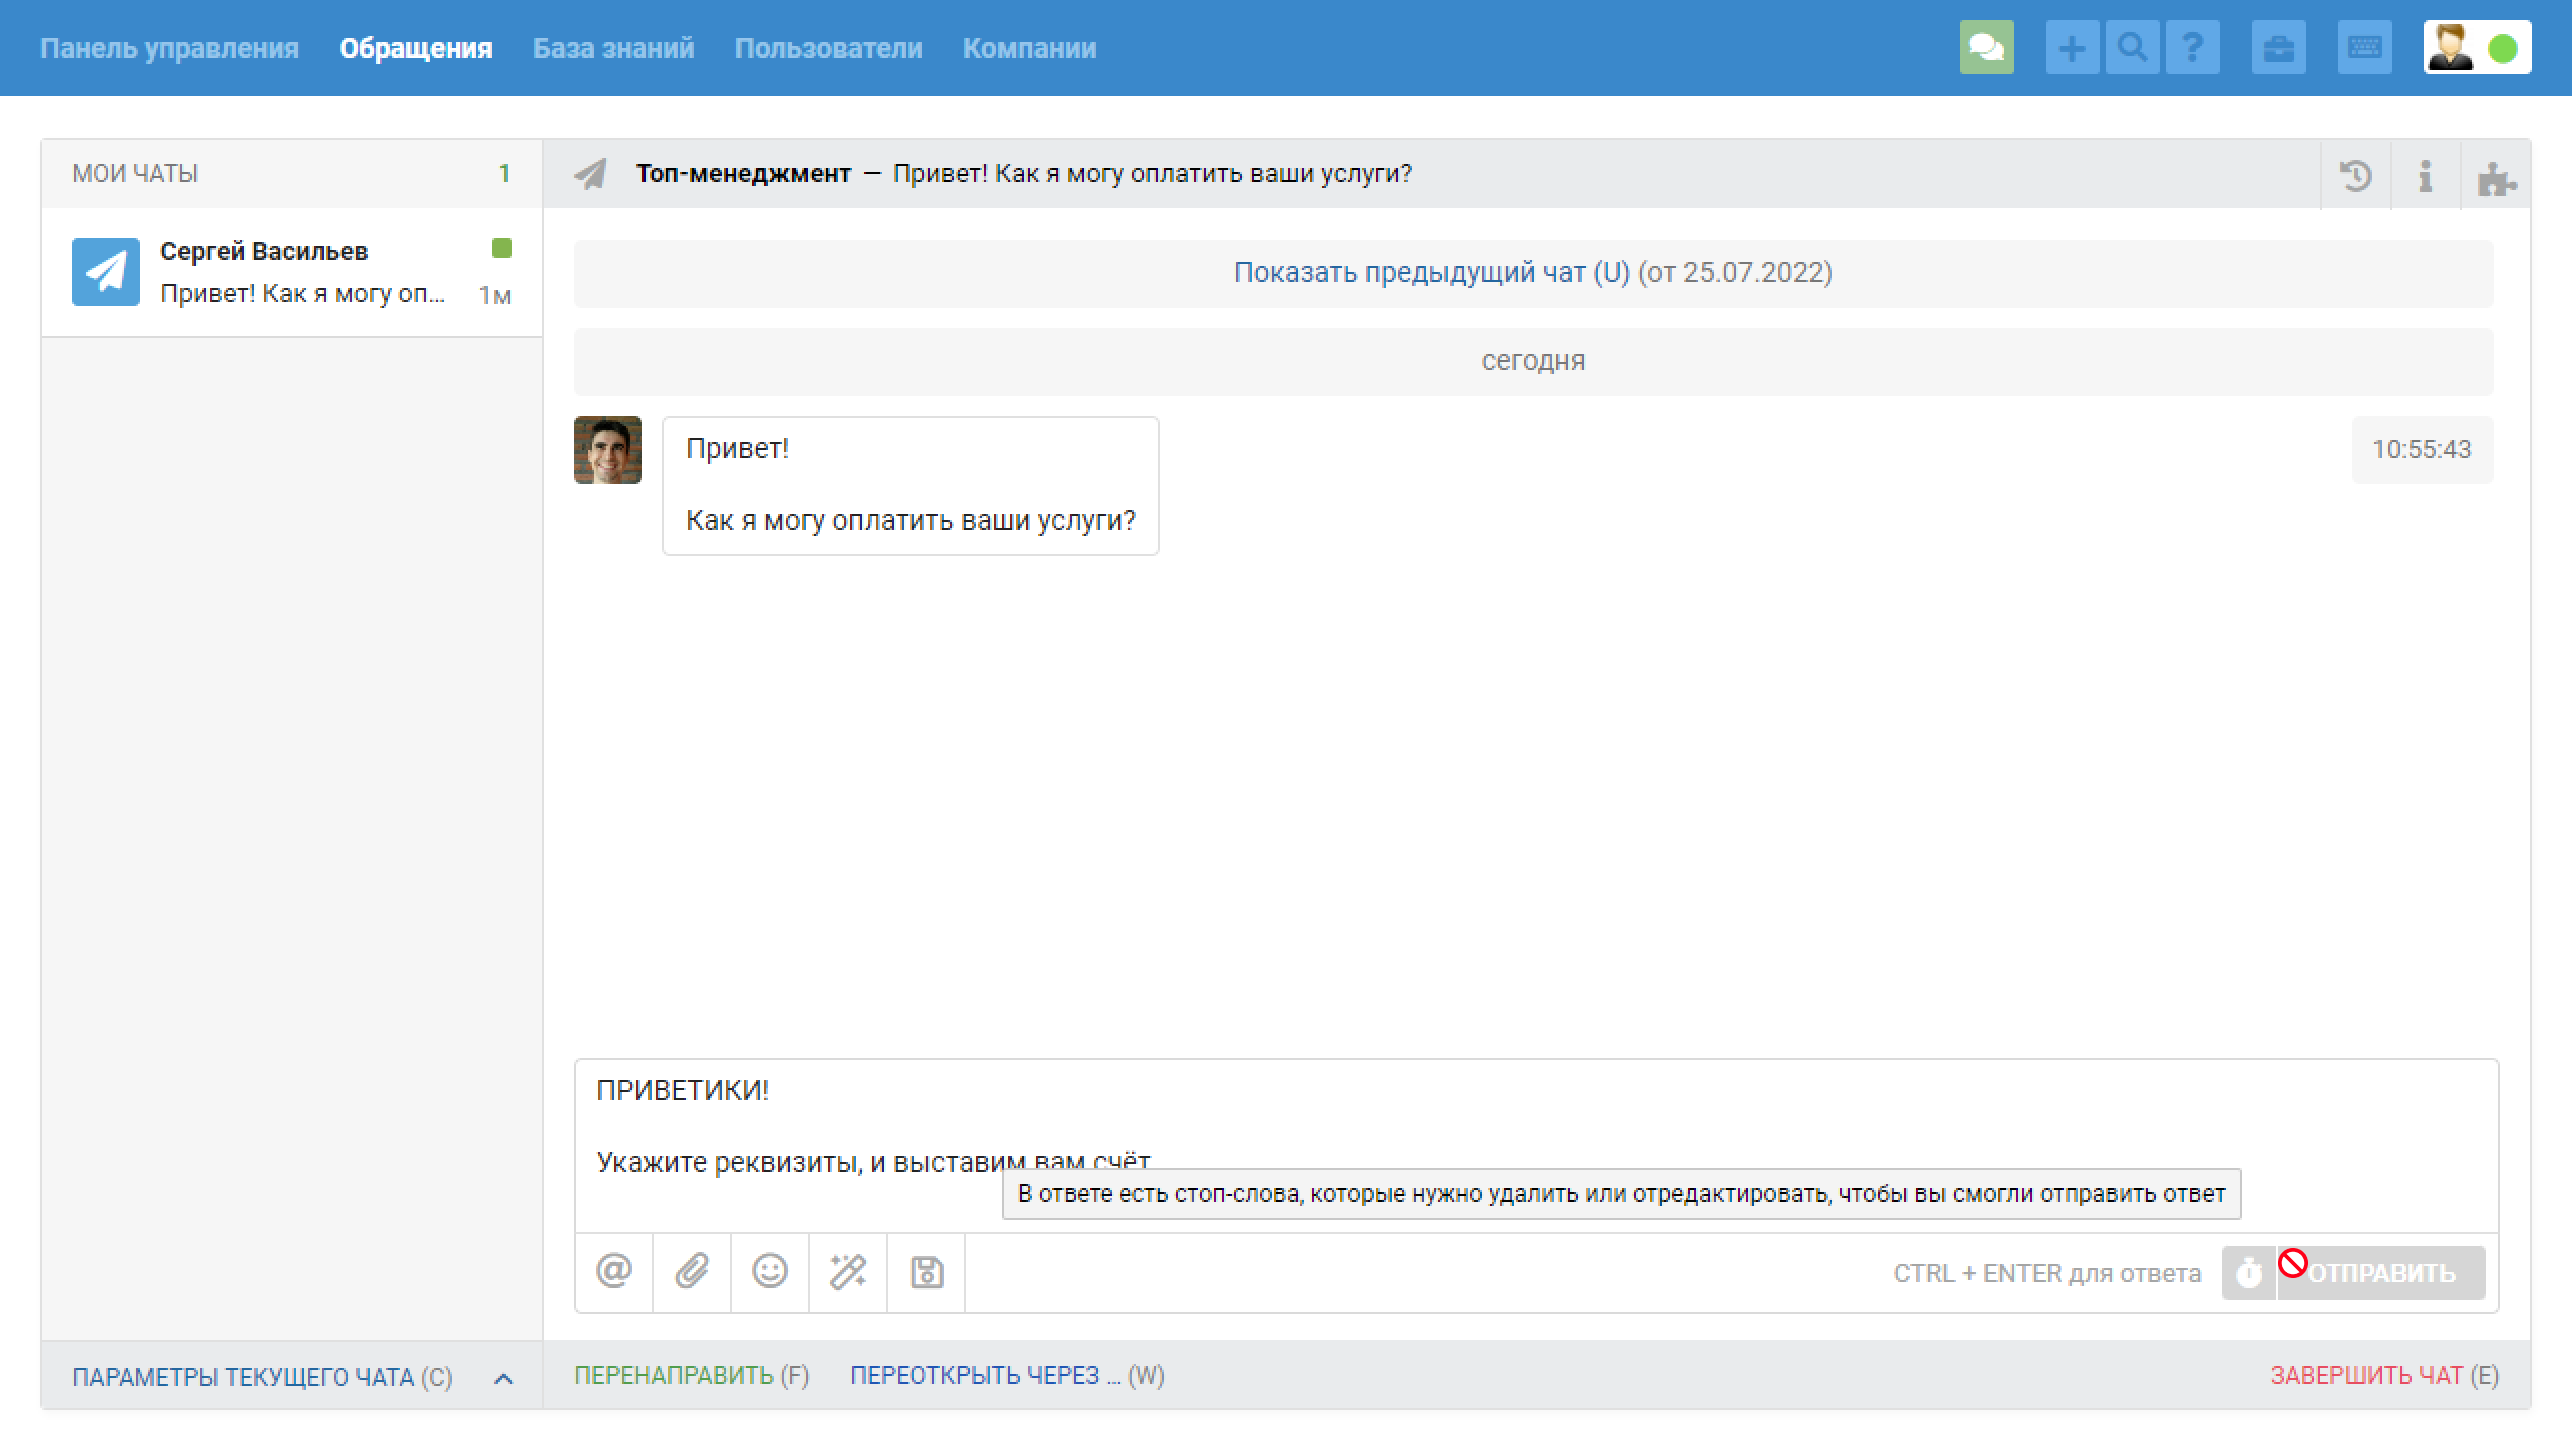Click the stopwatch delayed send icon

[2249, 1273]
